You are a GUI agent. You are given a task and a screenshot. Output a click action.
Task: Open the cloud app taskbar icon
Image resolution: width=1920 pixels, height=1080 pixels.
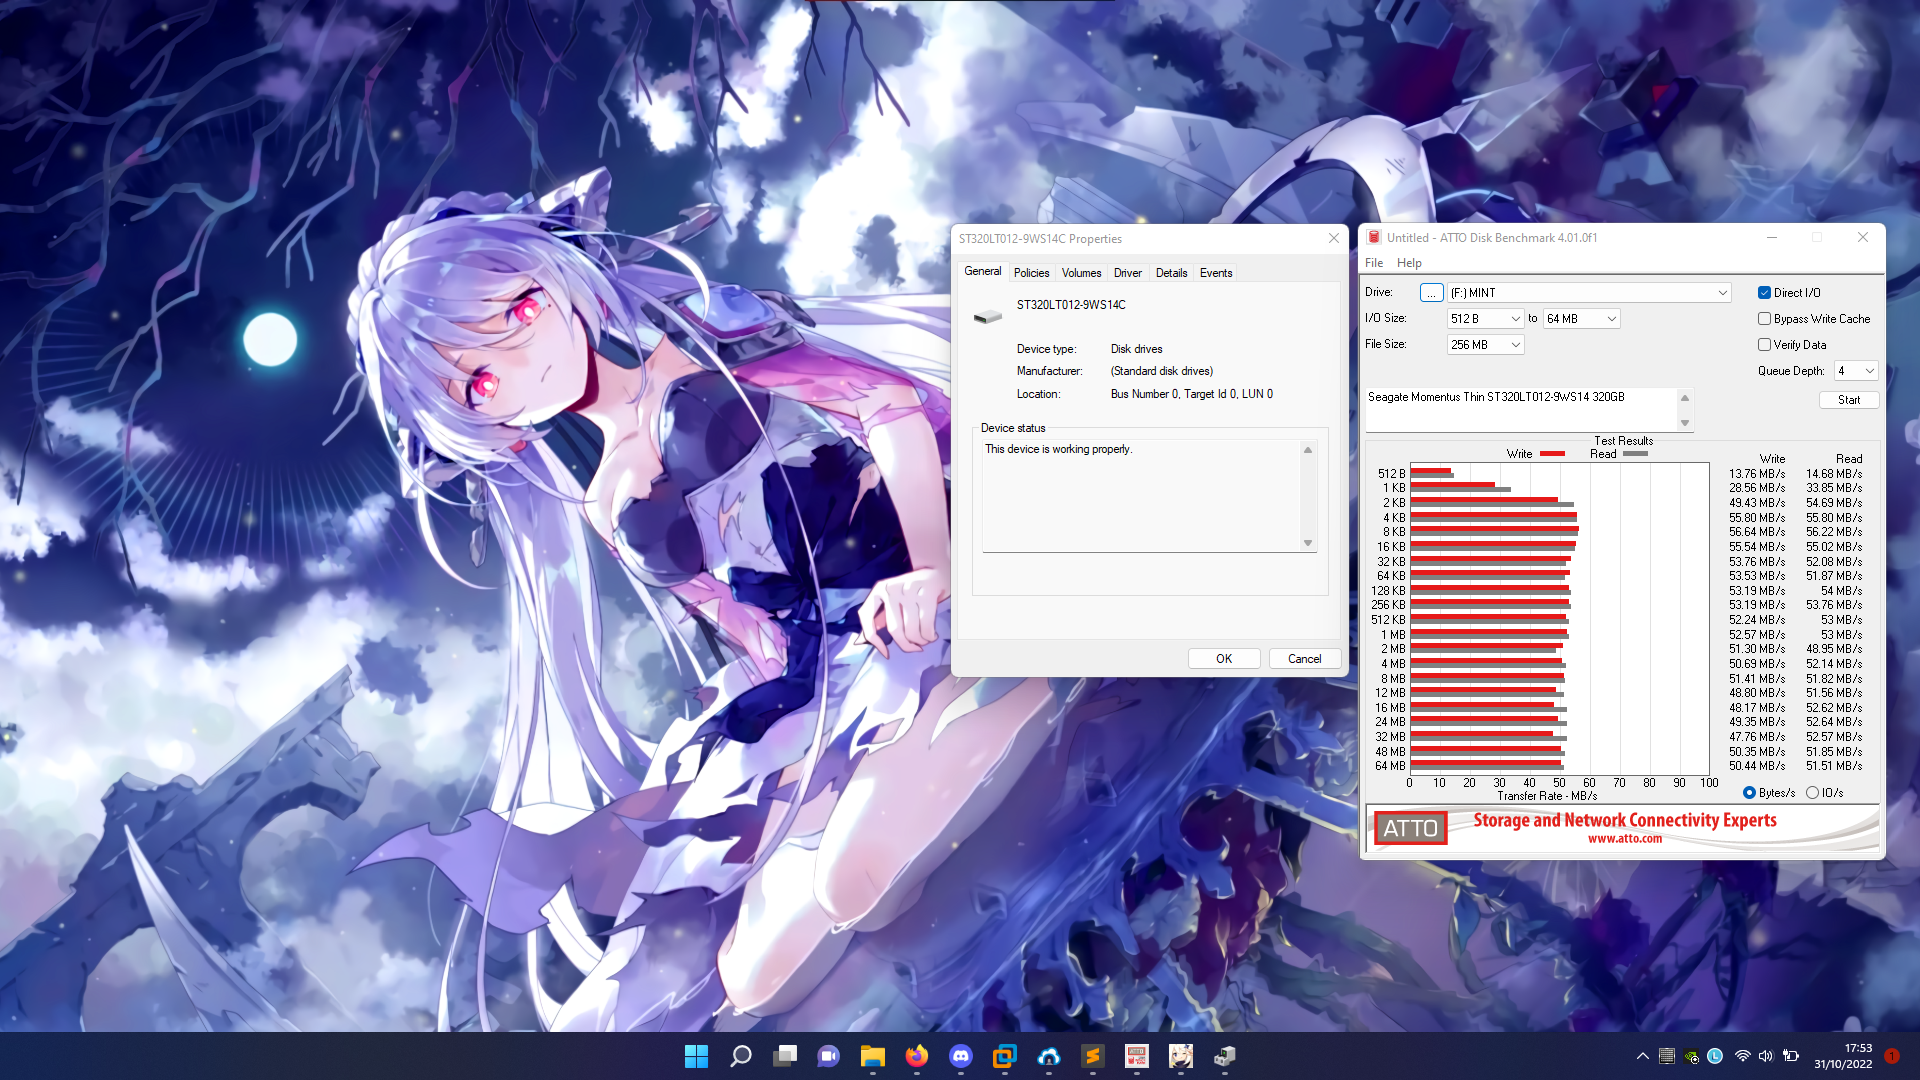[x=1049, y=1056]
